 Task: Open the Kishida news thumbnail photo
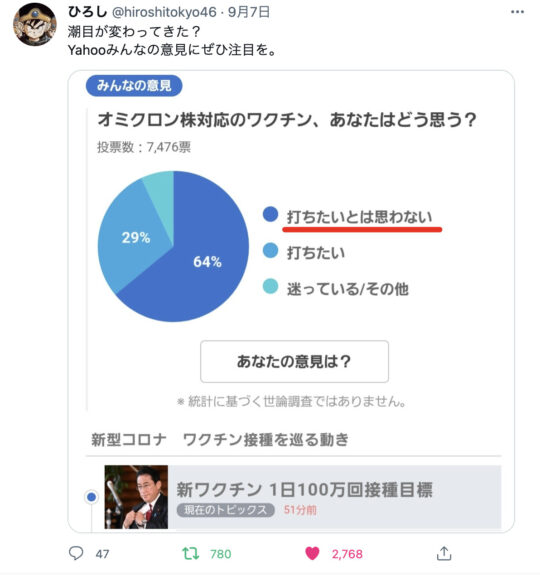coord(136,497)
